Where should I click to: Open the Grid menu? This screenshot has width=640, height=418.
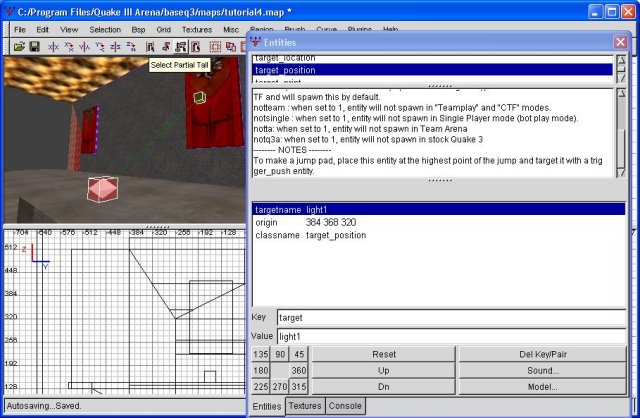pos(164,30)
